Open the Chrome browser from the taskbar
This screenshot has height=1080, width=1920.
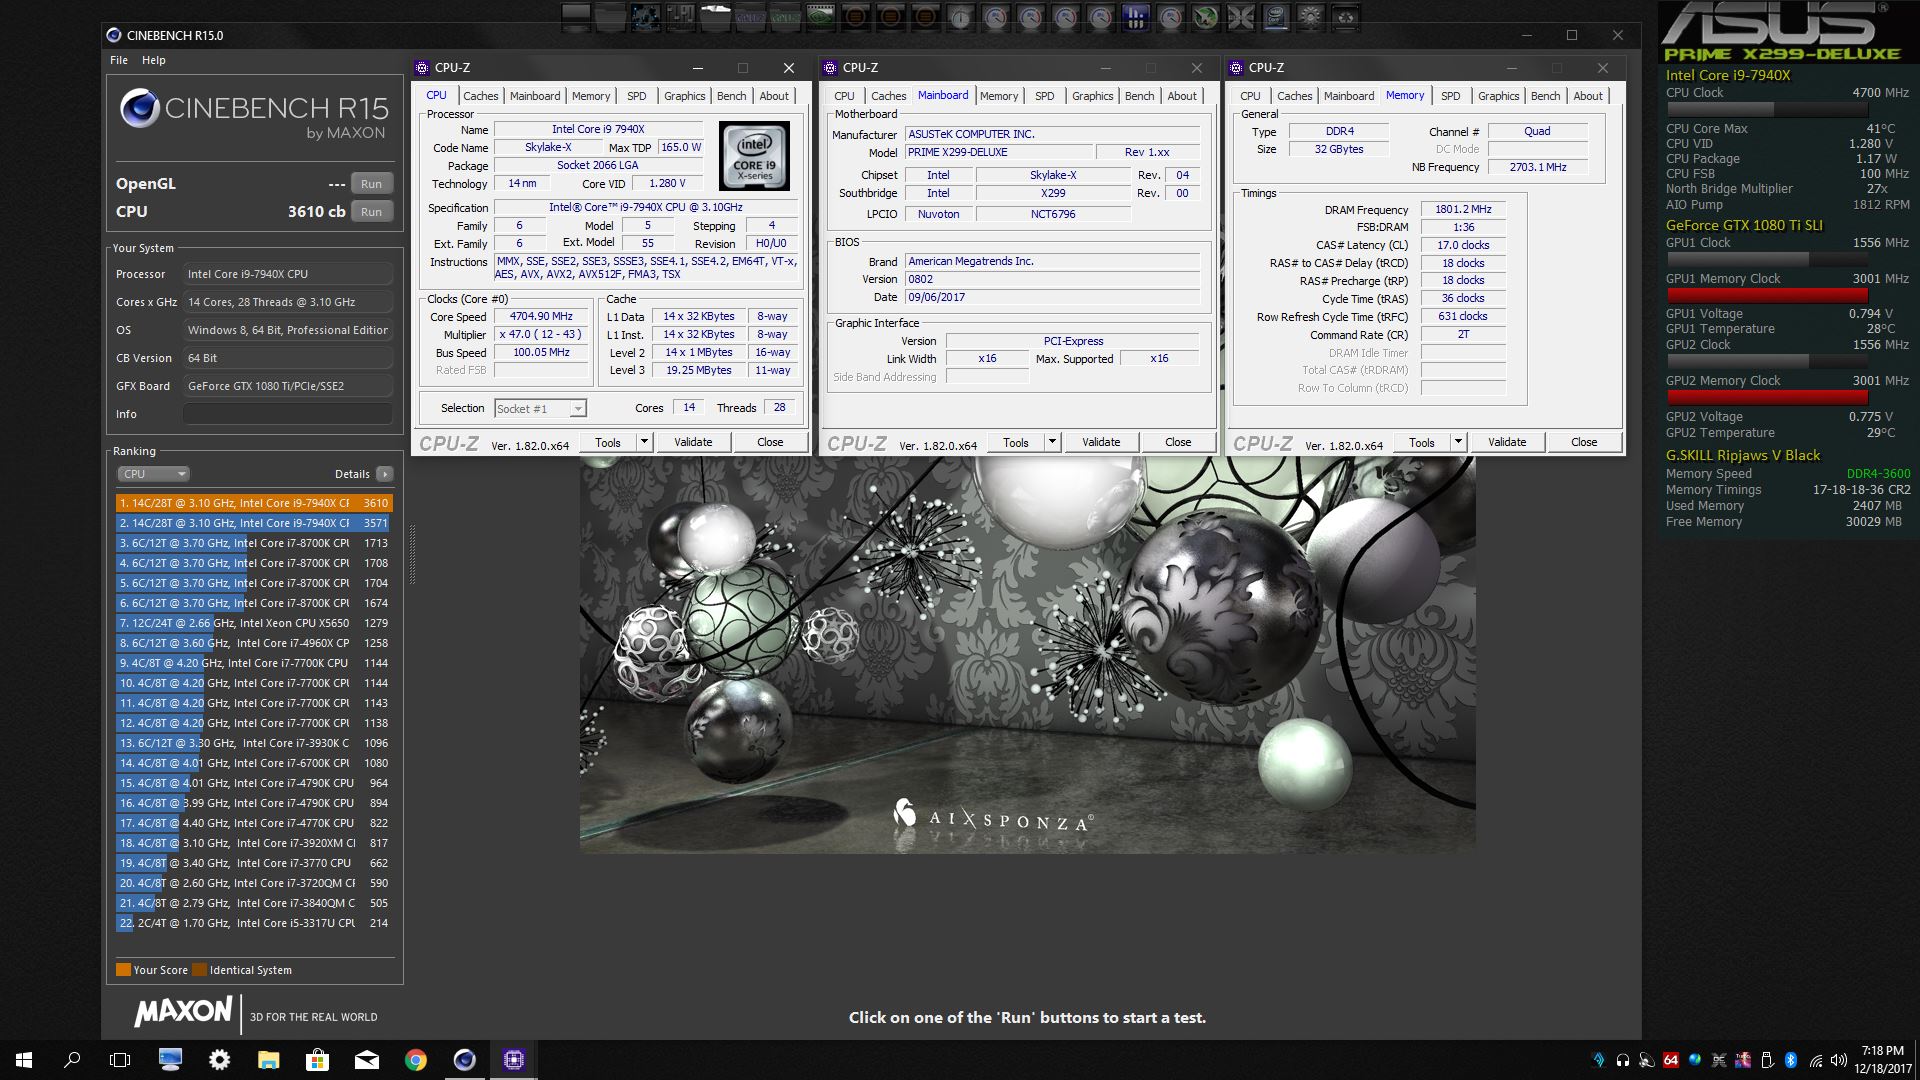coord(416,1060)
